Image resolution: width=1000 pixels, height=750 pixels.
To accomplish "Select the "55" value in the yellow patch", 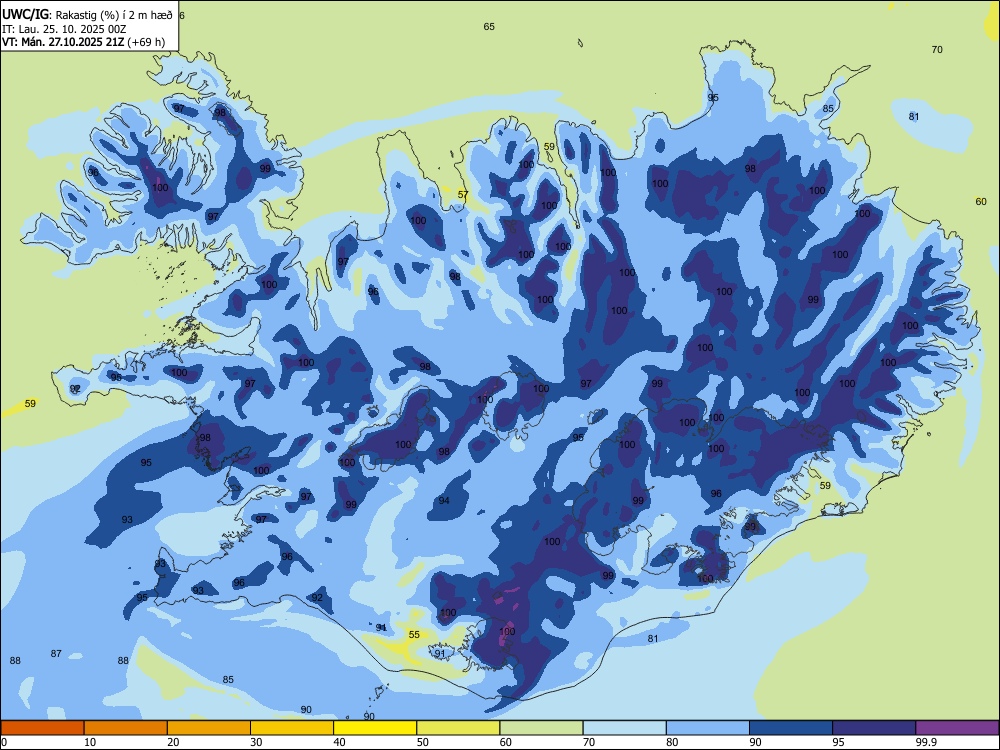I will pos(415,635).
